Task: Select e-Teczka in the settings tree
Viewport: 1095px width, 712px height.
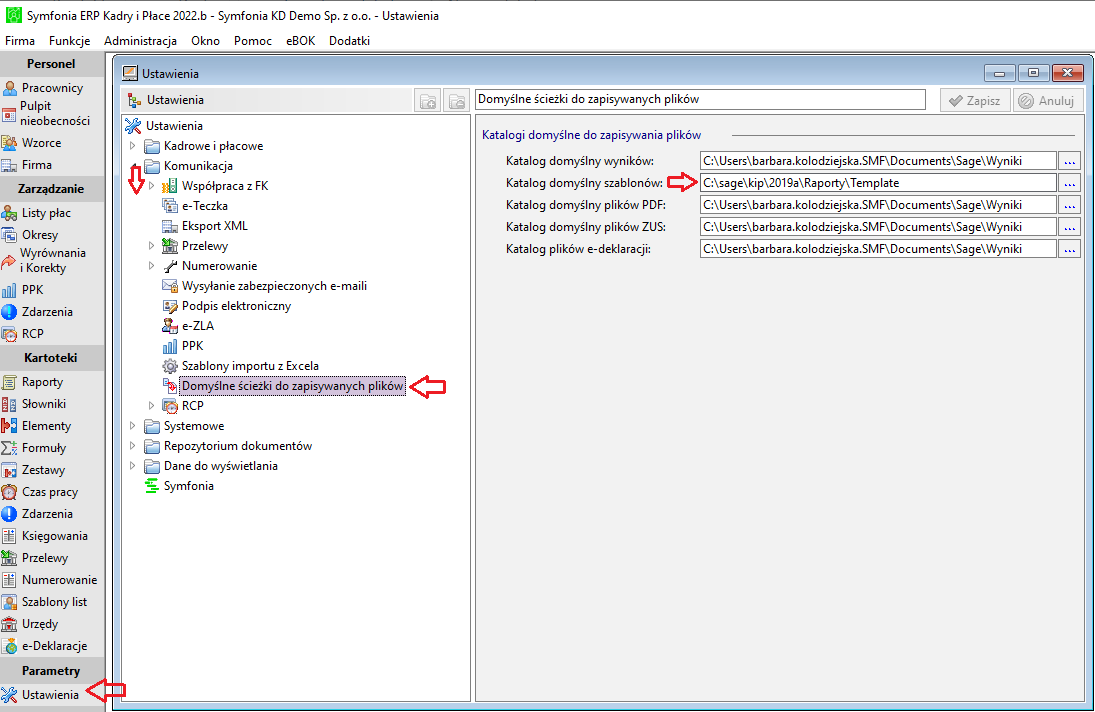Action: [205, 206]
